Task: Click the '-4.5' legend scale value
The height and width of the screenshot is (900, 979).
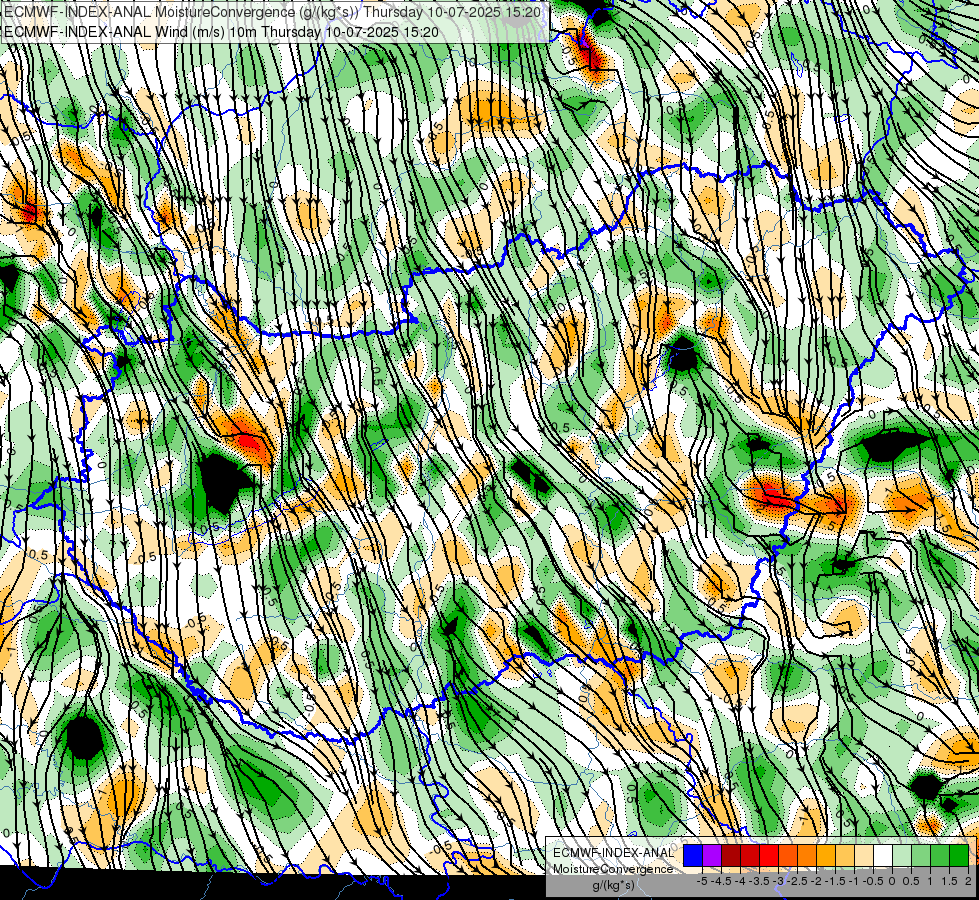Action: click(x=722, y=881)
